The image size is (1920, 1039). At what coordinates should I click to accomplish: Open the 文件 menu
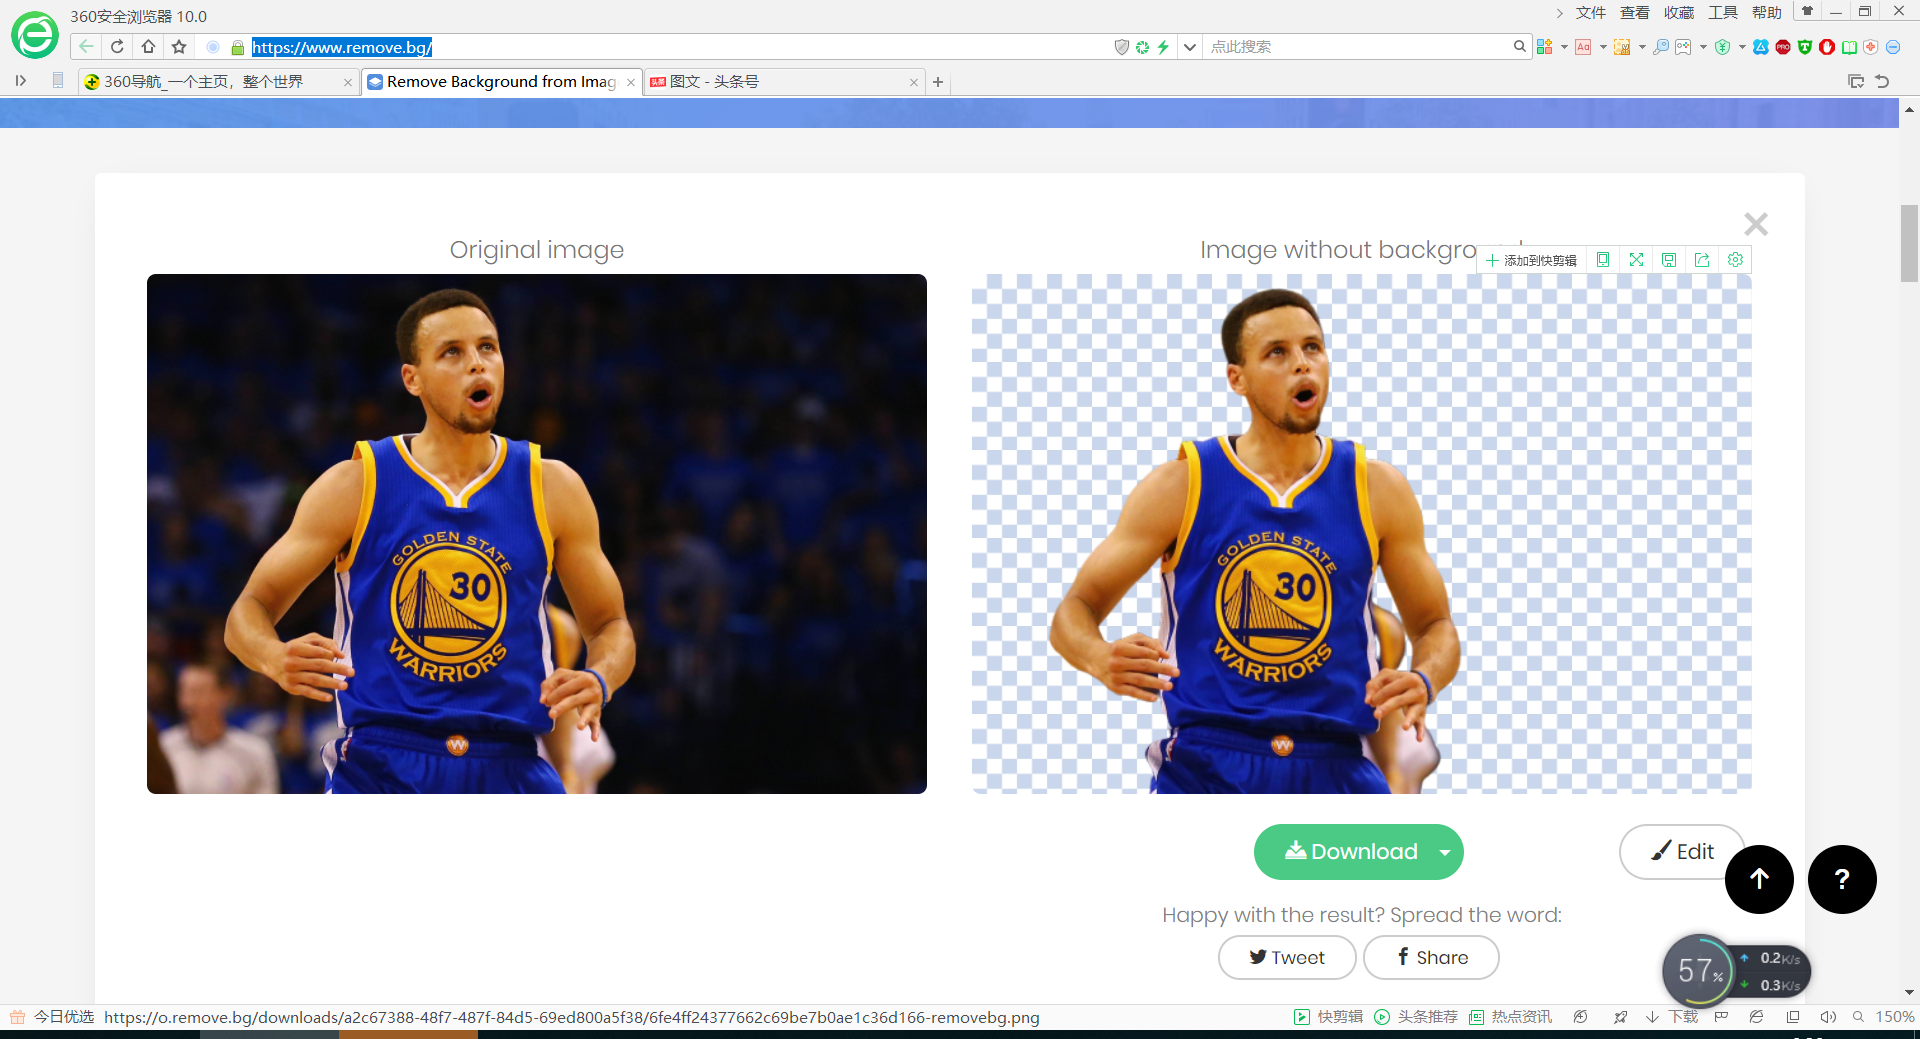(x=1590, y=13)
